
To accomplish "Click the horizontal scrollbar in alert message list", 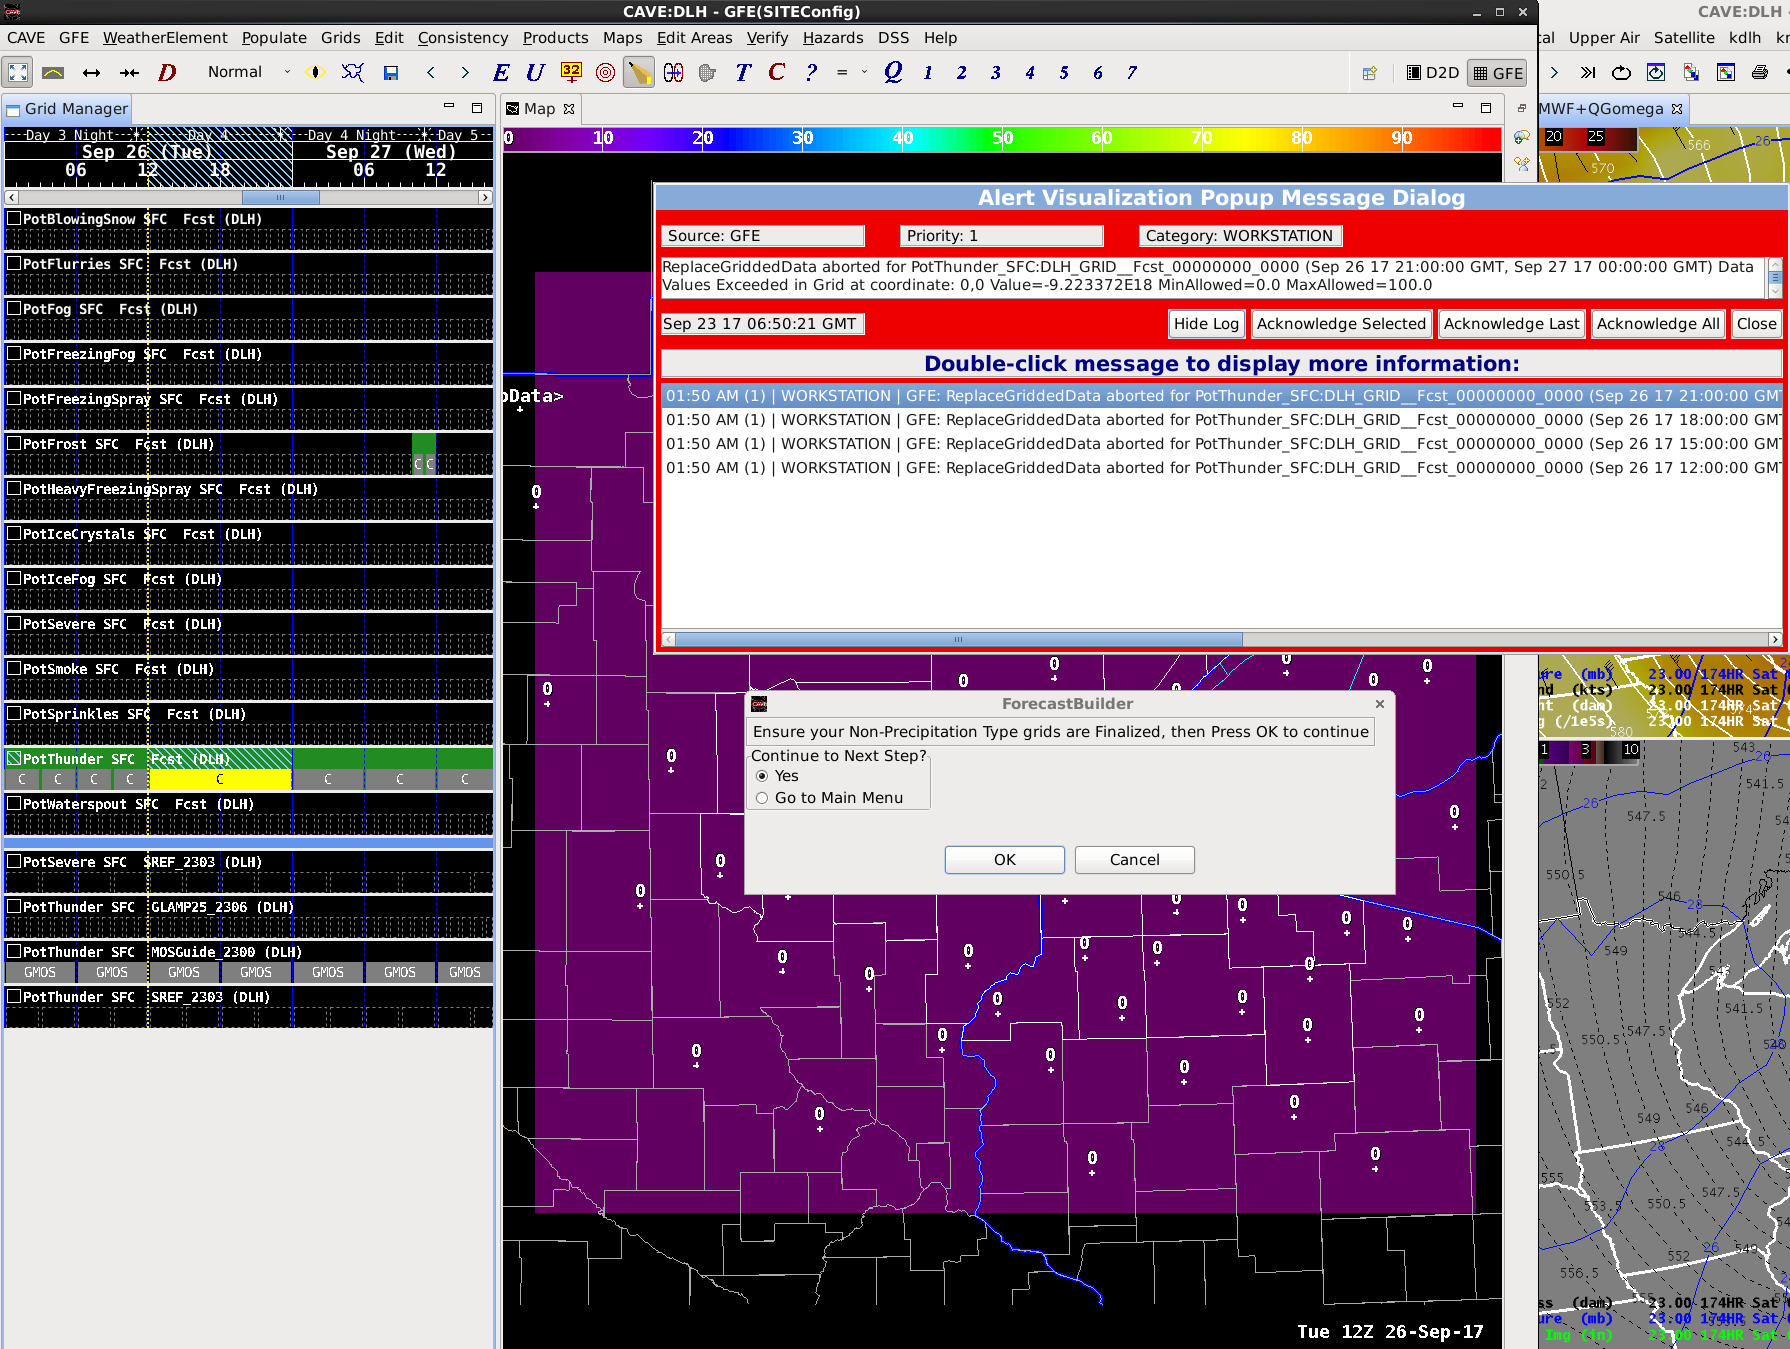I will pos(958,640).
